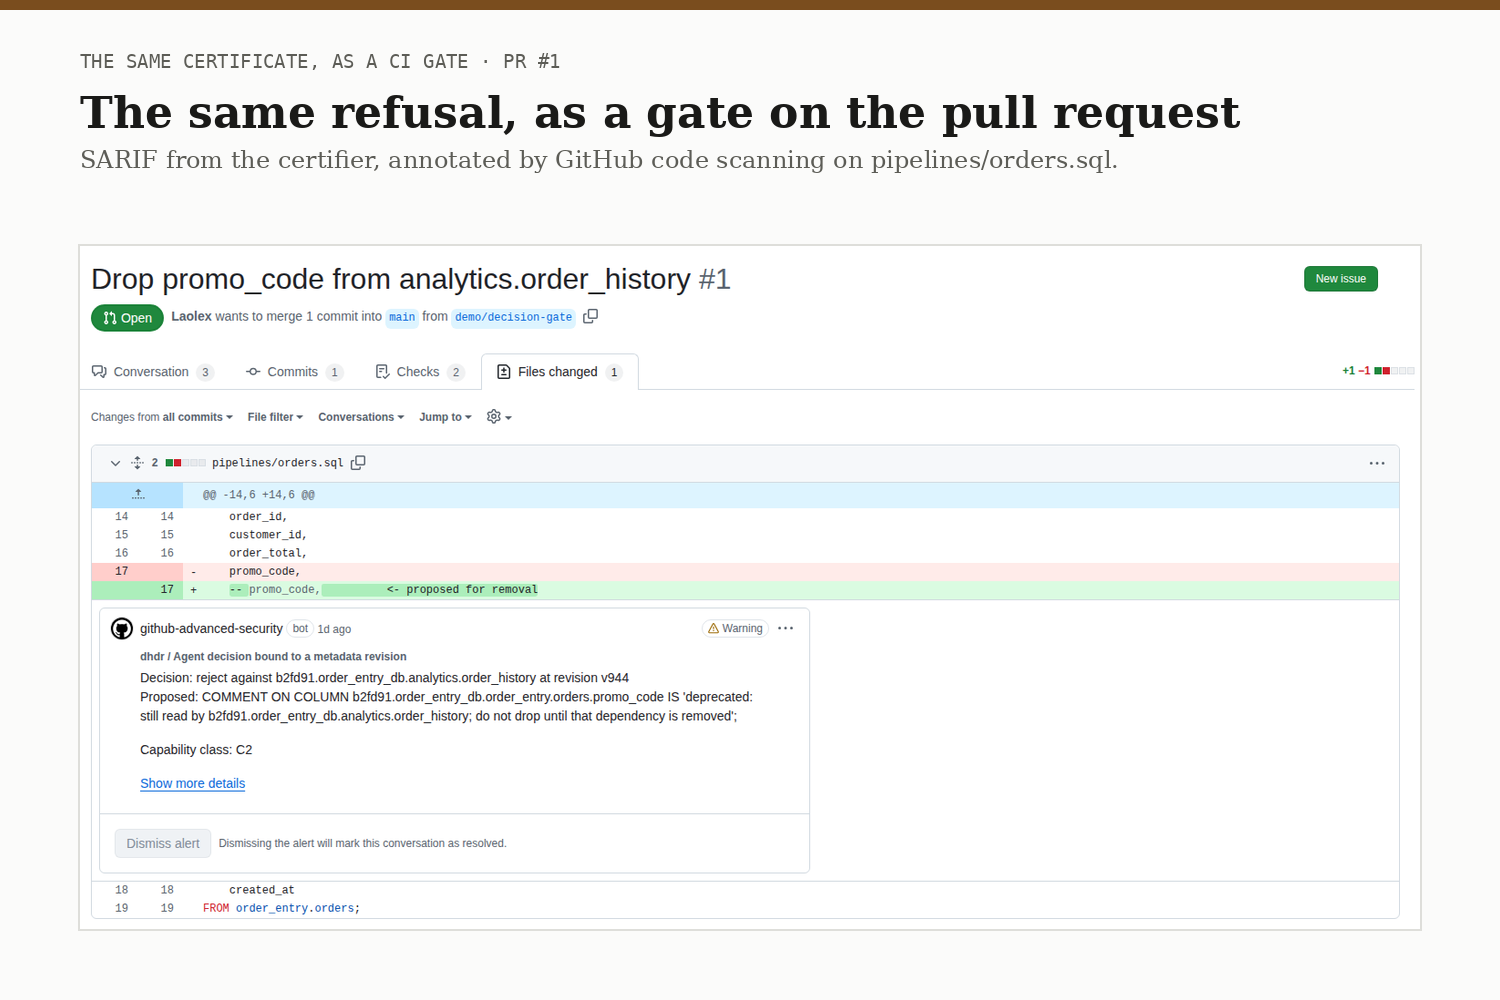This screenshot has height=1000, width=1500.
Task: Switch to Conversation tab
Action: pyautogui.click(x=153, y=372)
